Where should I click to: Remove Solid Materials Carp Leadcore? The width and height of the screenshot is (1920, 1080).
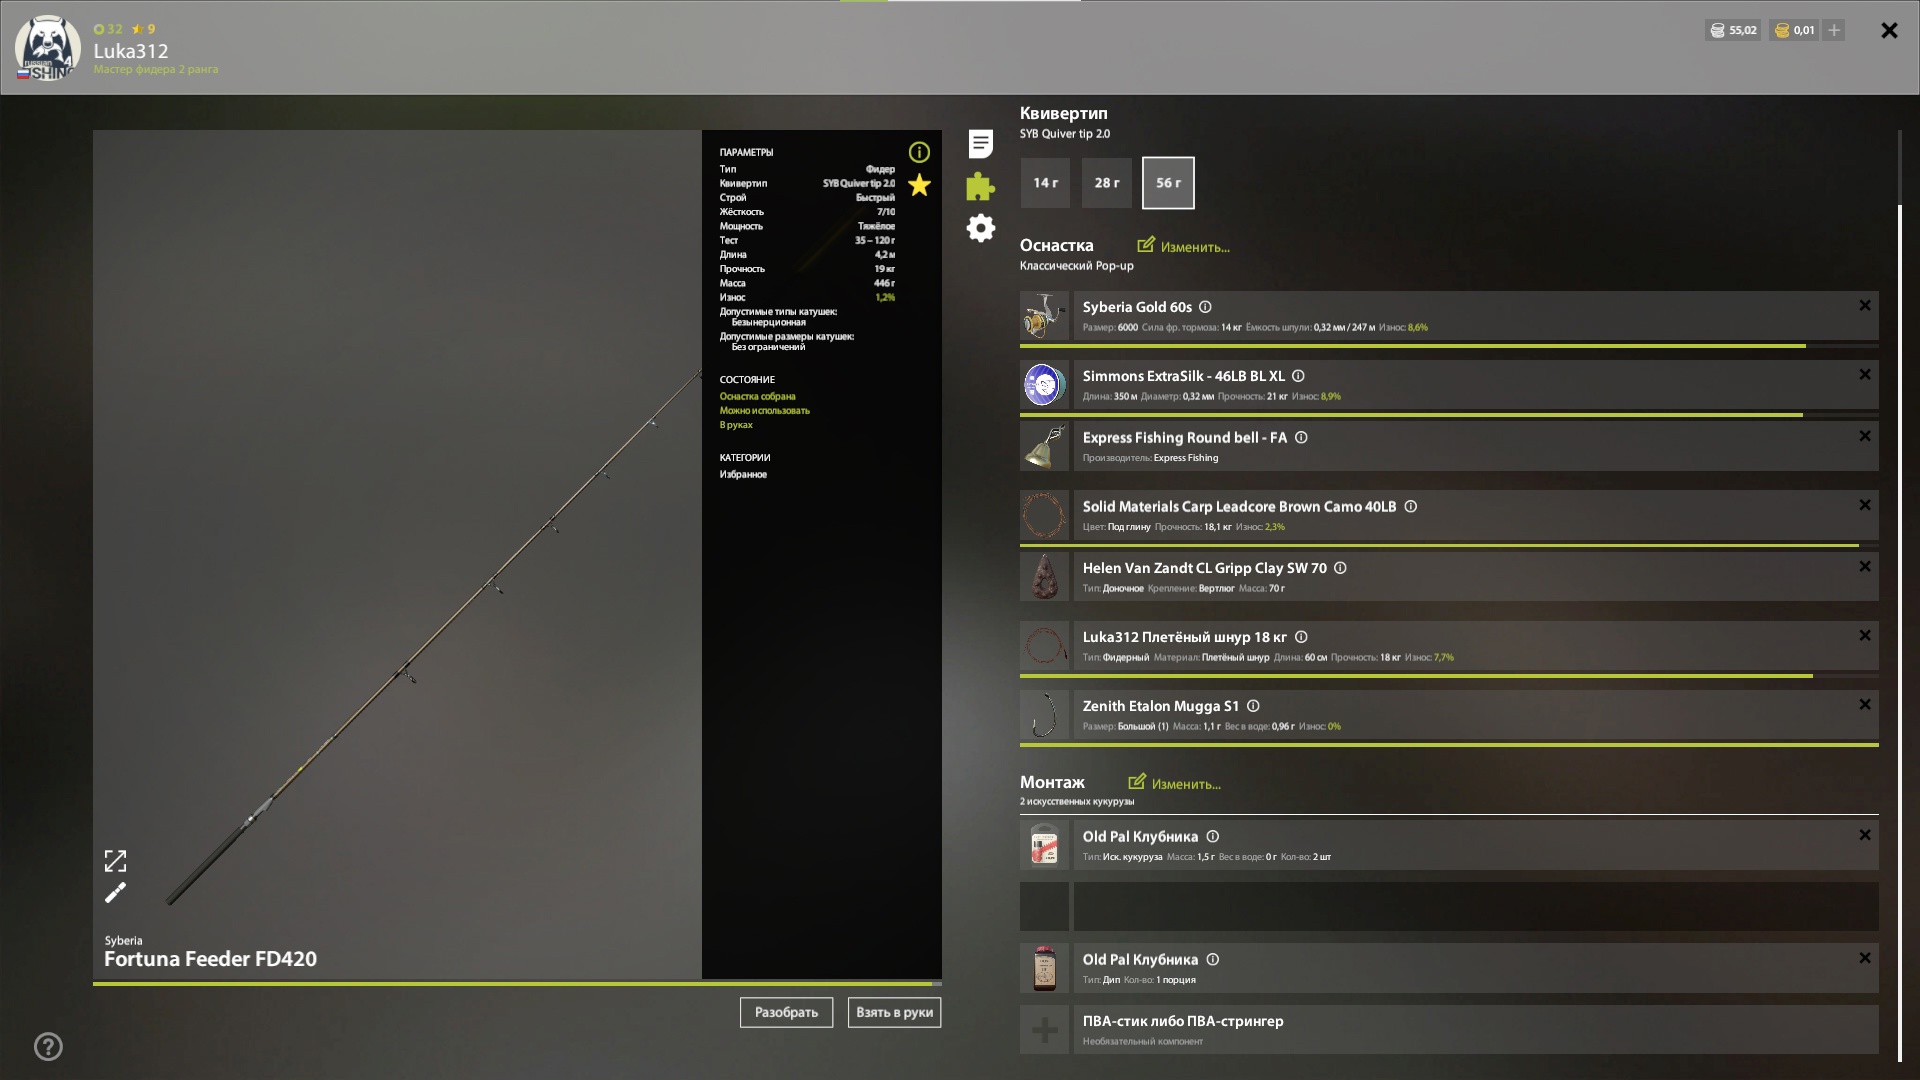(1865, 506)
